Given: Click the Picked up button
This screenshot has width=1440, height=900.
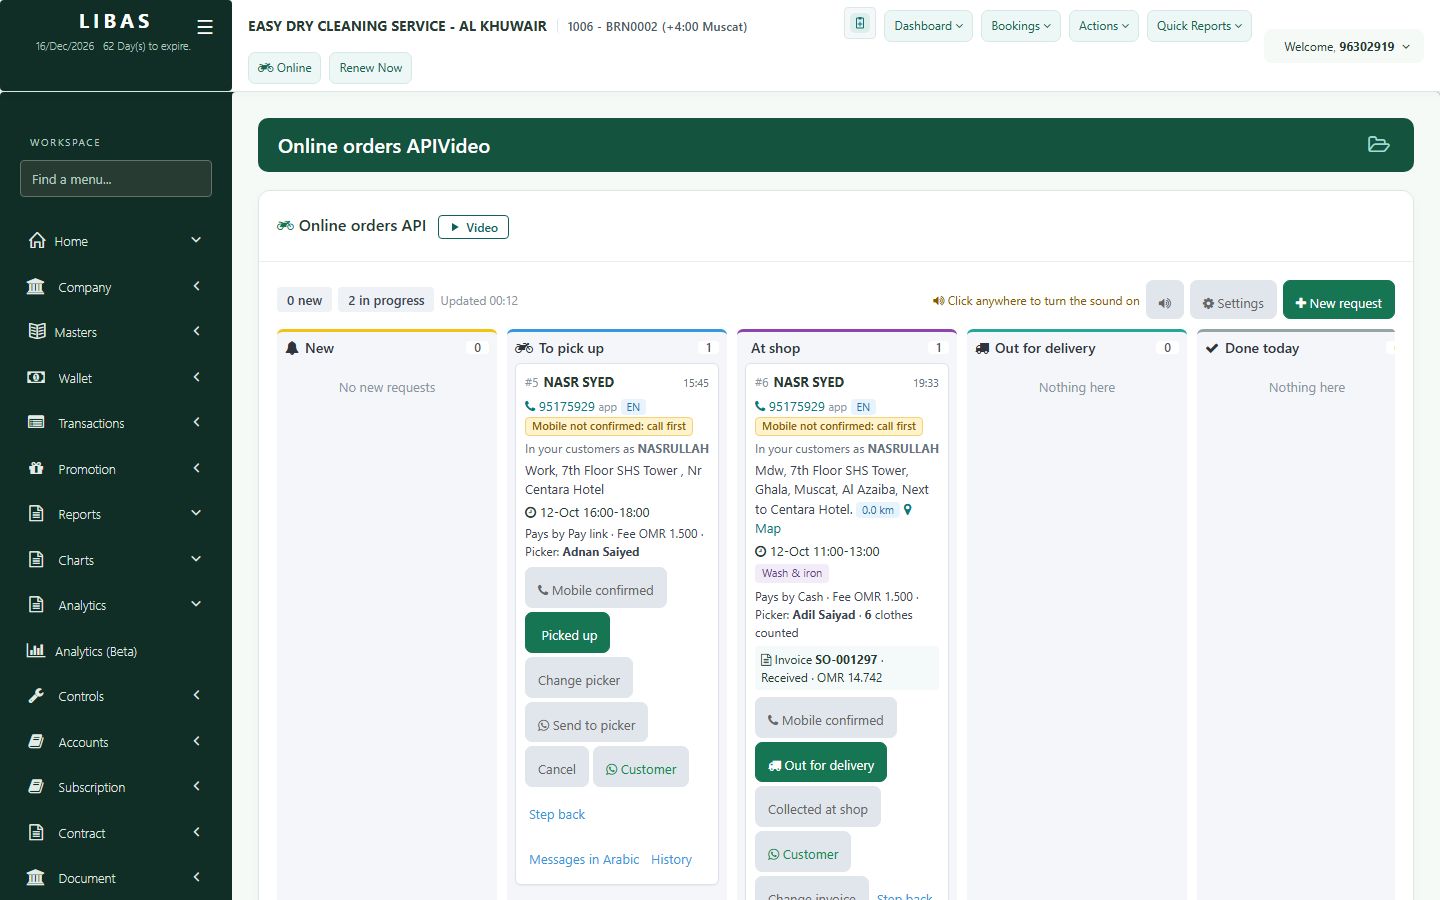Looking at the screenshot, I should [x=568, y=634].
